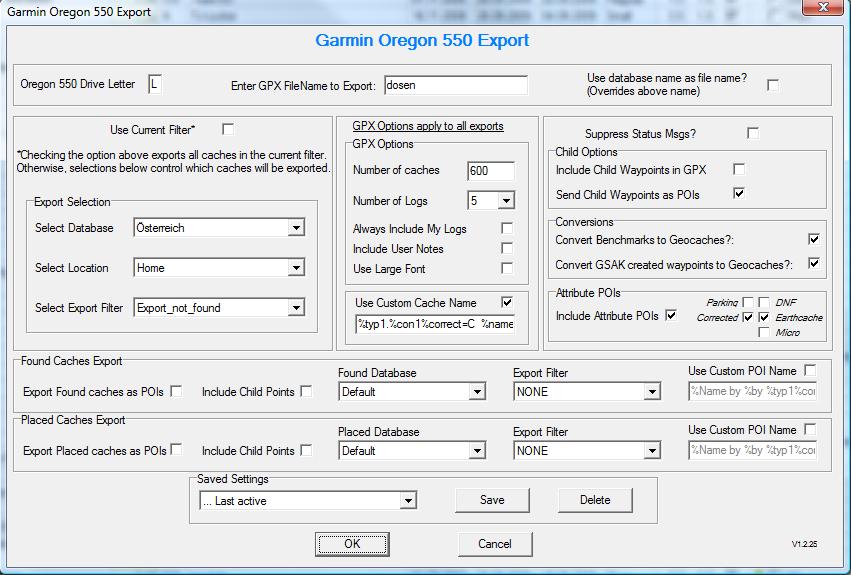Close the Garmin Oregon 550 Export dialog

(823, 7)
